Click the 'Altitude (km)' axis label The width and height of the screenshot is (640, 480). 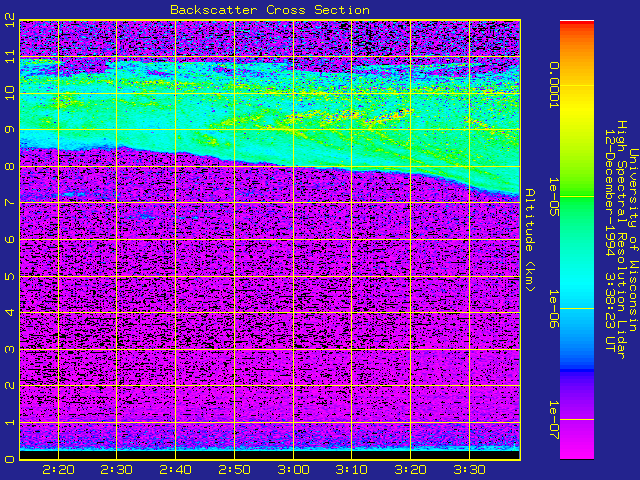[530, 240]
